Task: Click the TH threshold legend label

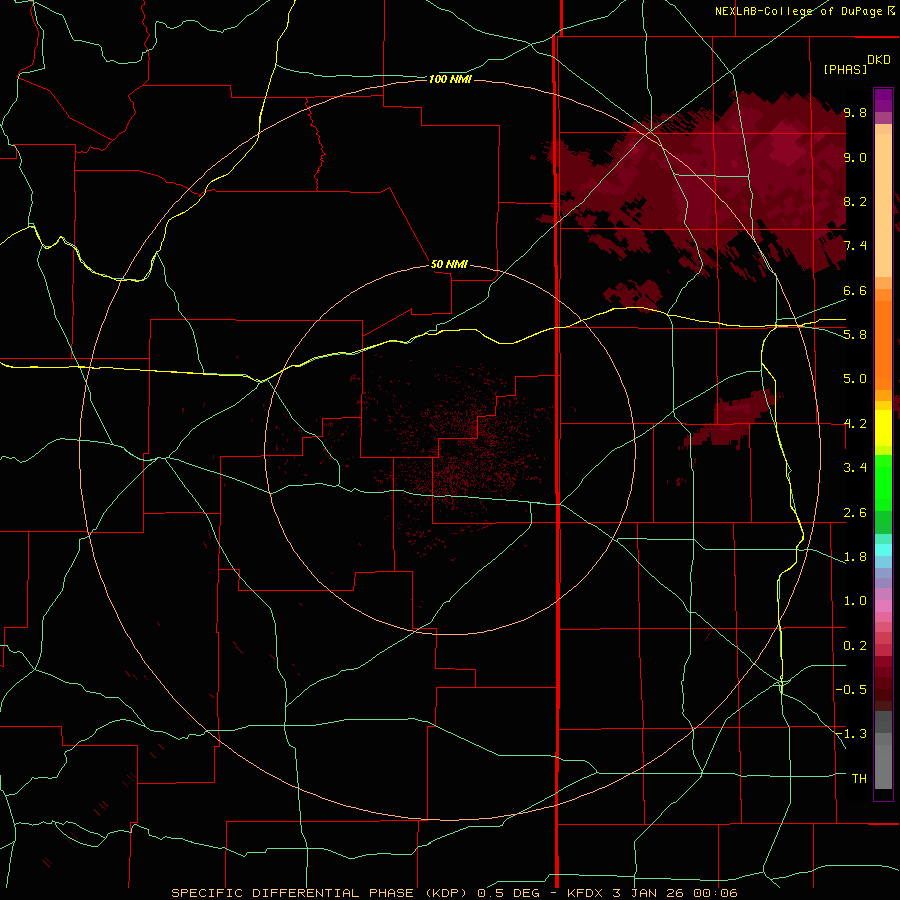Action: pos(859,779)
